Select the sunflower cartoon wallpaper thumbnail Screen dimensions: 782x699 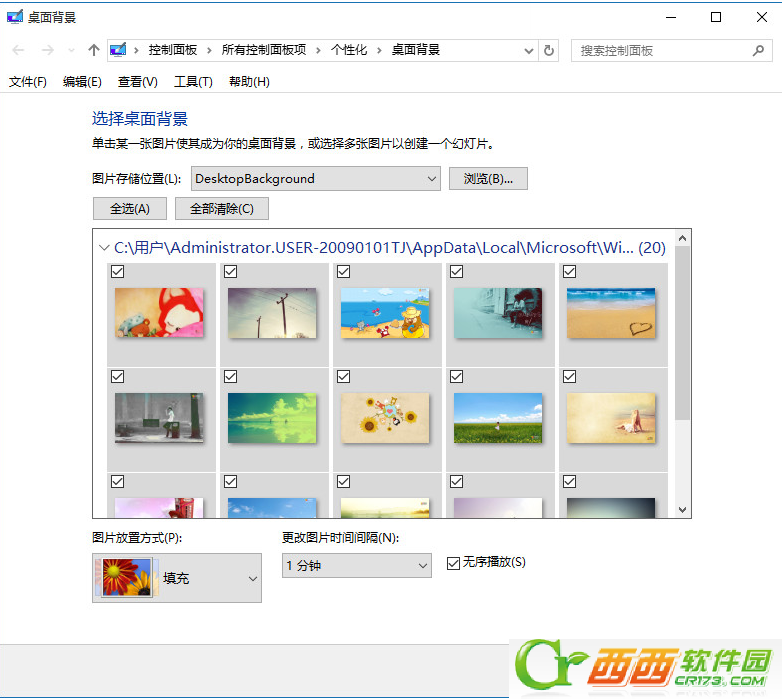tap(385, 418)
